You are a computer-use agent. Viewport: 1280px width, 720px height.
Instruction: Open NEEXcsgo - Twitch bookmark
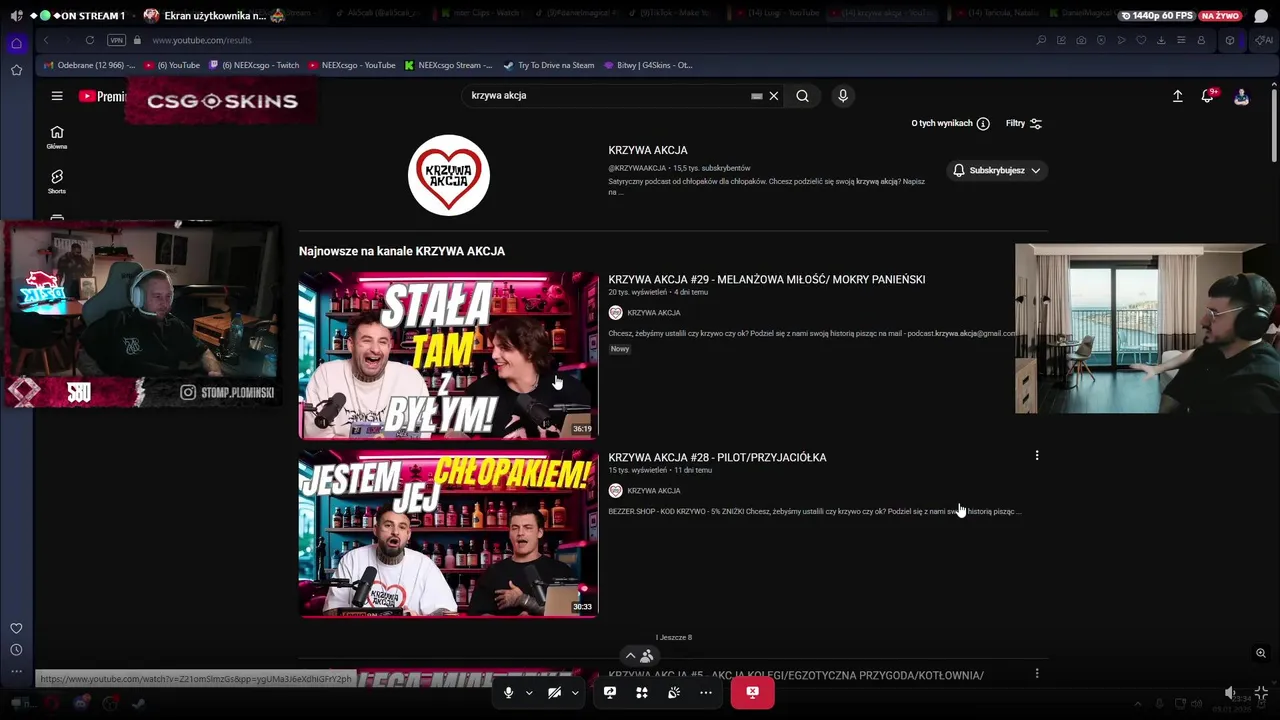(x=254, y=65)
